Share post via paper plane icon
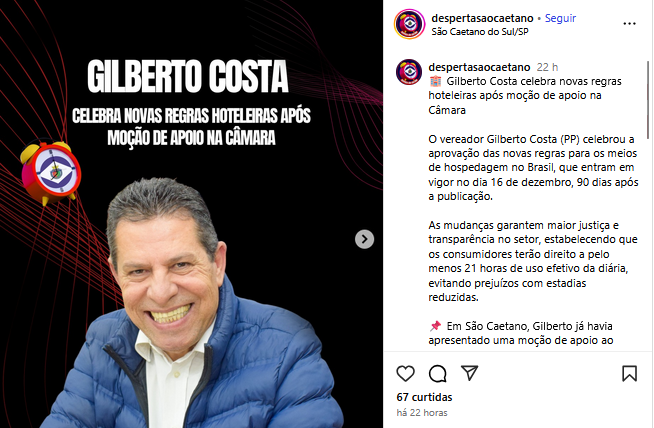This screenshot has width=654, height=428. coord(469,373)
